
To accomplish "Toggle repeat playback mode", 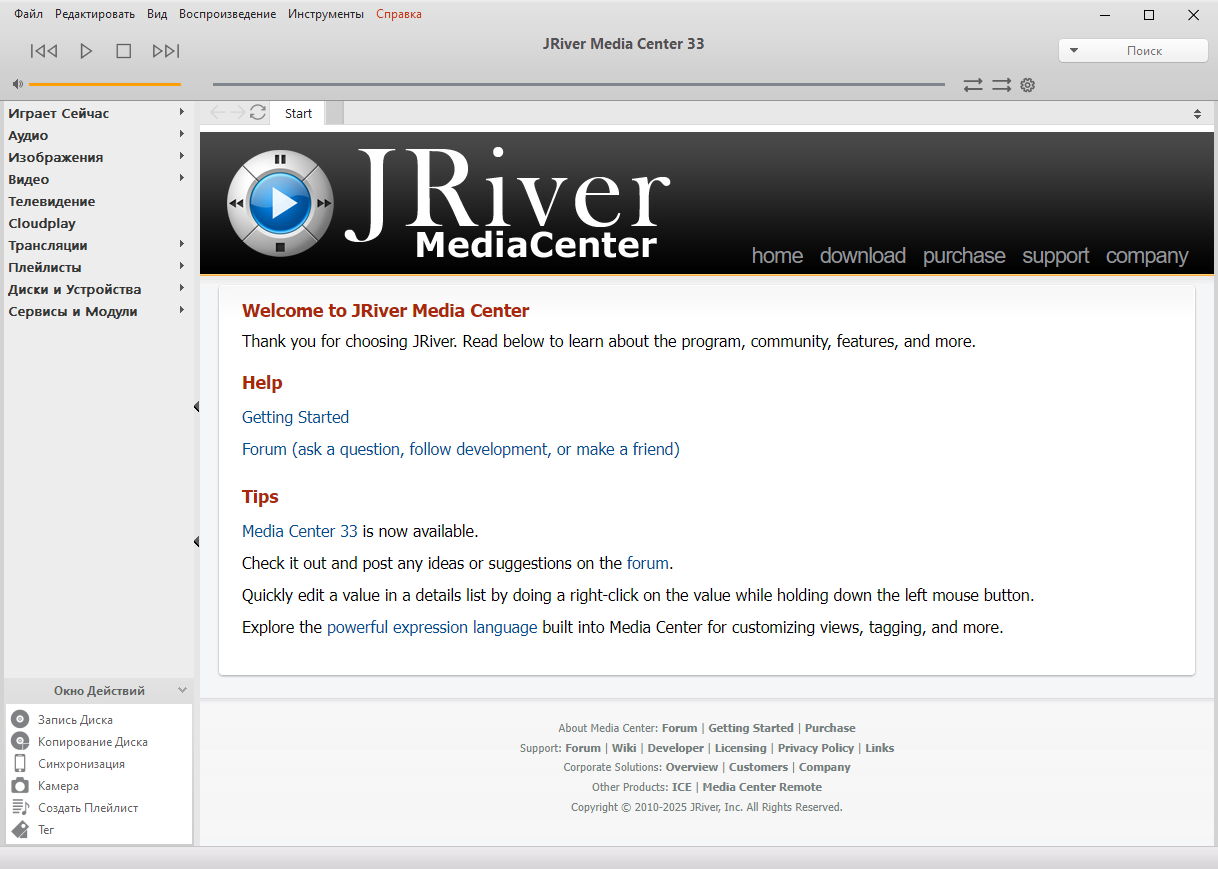I will [x=973, y=85].
